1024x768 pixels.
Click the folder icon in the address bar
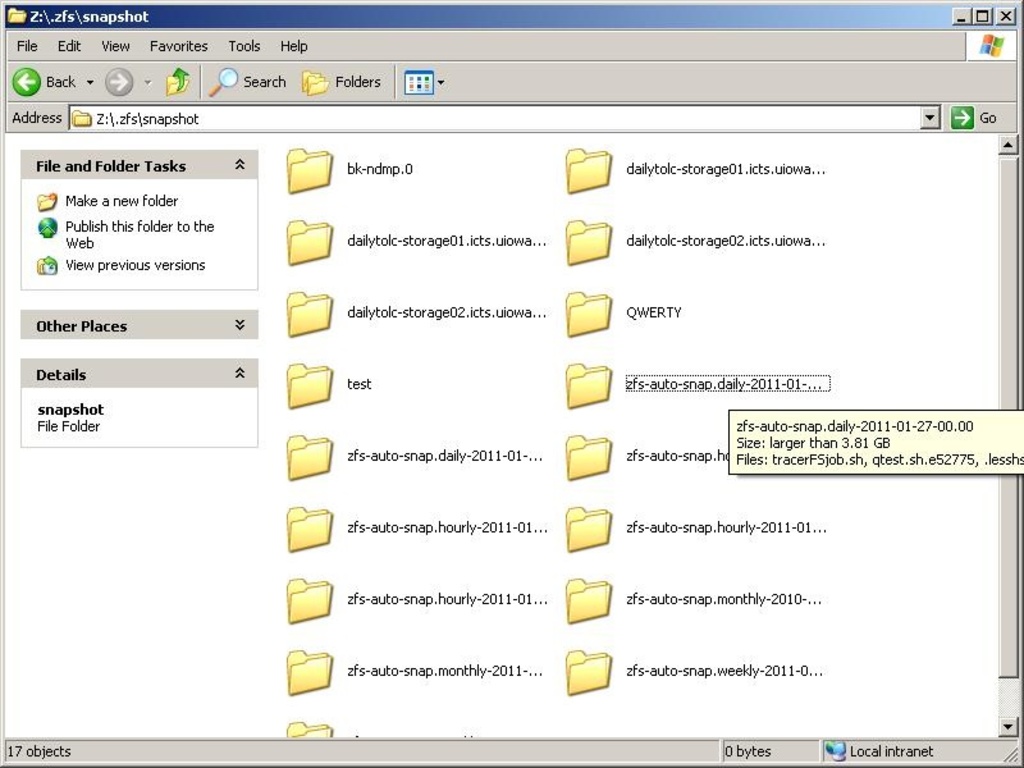[81, 117]
